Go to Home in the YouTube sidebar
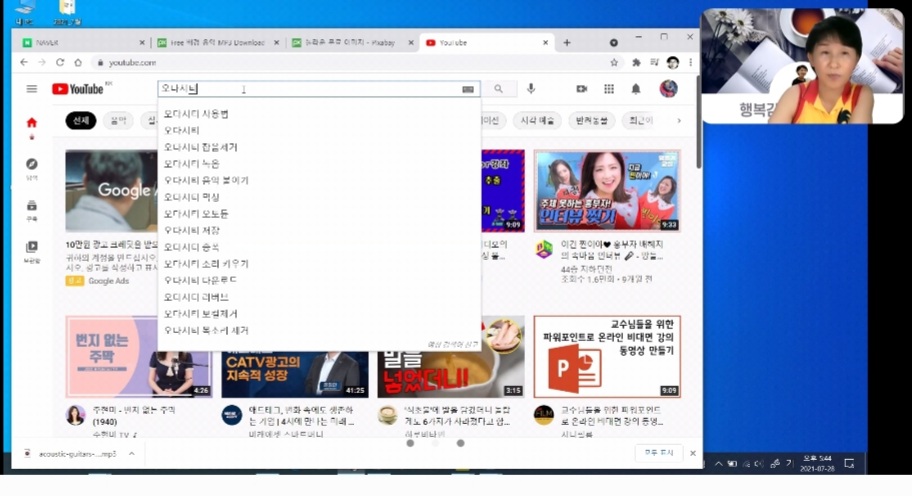The width and height of the screenshot is (912, 496). pos(31,124)
